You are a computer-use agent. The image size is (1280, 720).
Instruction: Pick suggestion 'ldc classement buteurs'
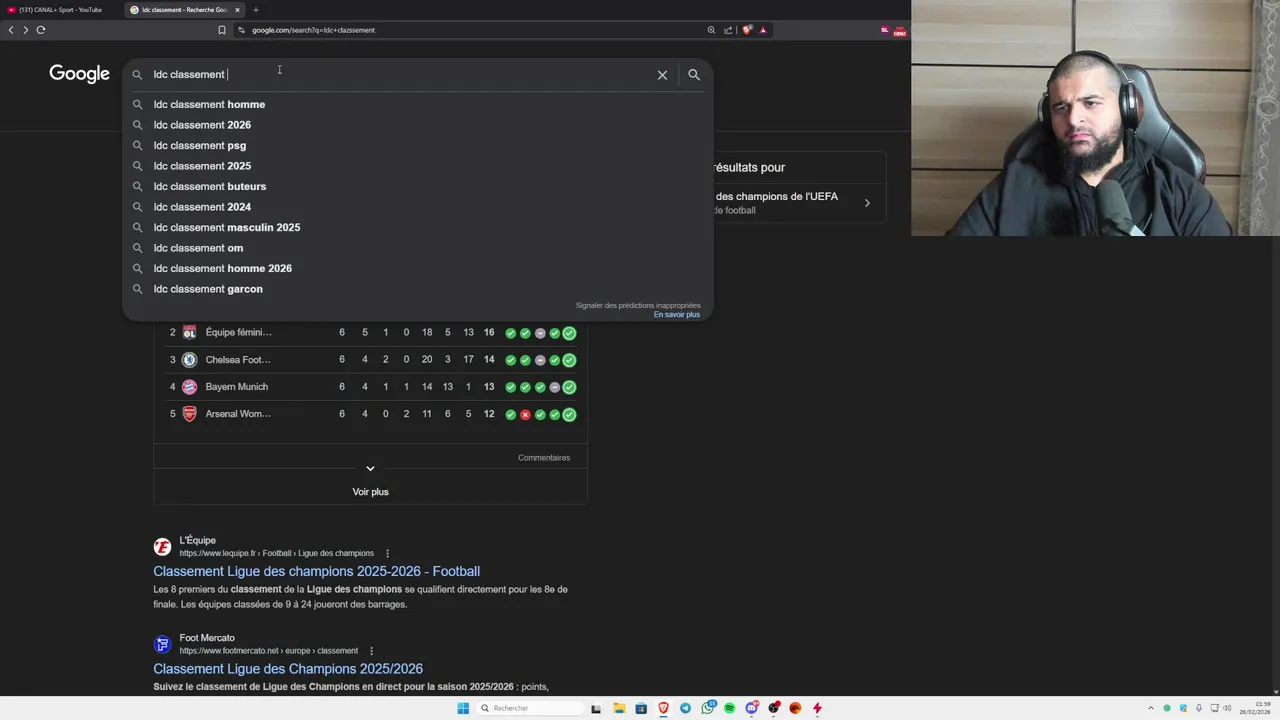tap(418, 186)
